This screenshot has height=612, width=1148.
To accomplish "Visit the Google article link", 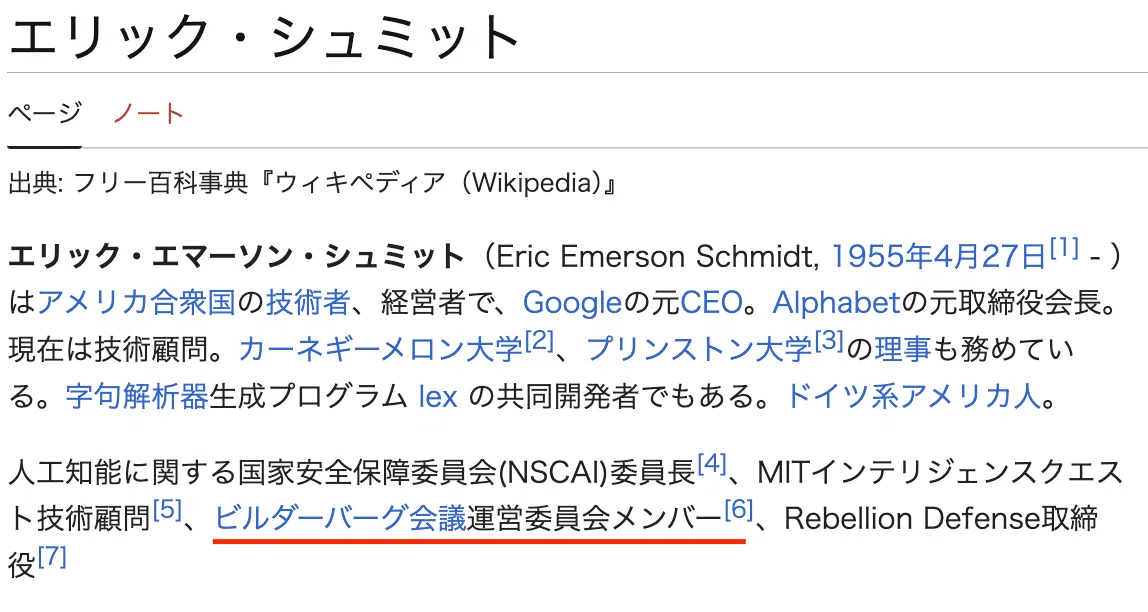I will (572, 303).
